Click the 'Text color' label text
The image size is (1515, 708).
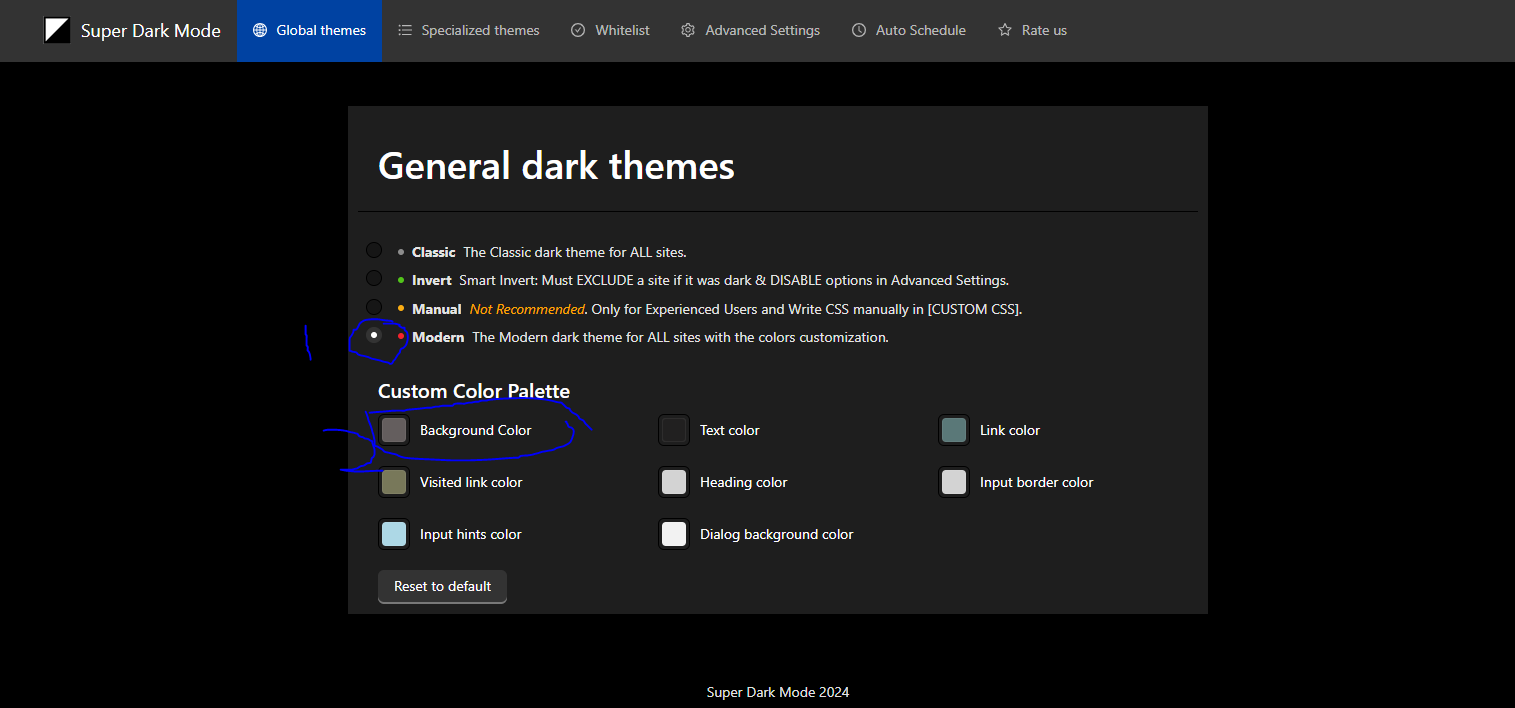(730, 430)
